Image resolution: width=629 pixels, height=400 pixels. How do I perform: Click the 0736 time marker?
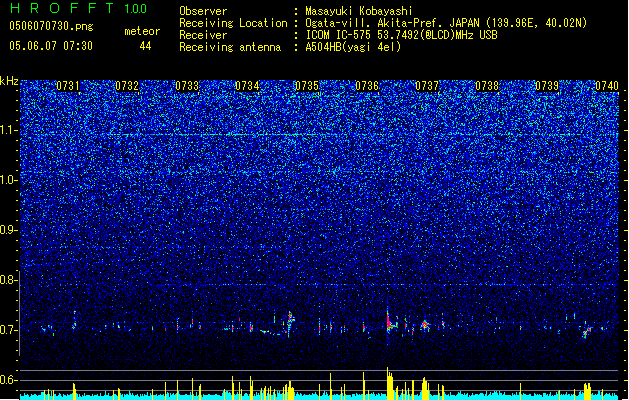367,86
